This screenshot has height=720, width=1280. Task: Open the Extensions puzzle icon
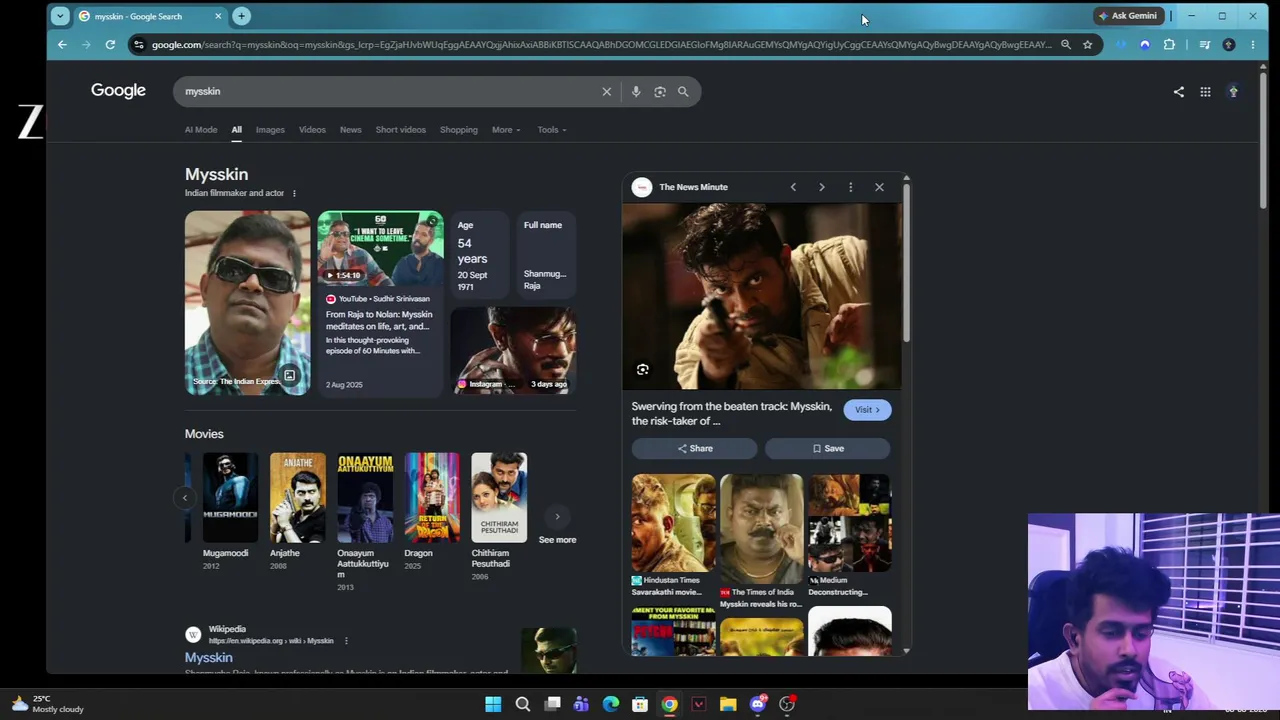(x=1169, y=45)
